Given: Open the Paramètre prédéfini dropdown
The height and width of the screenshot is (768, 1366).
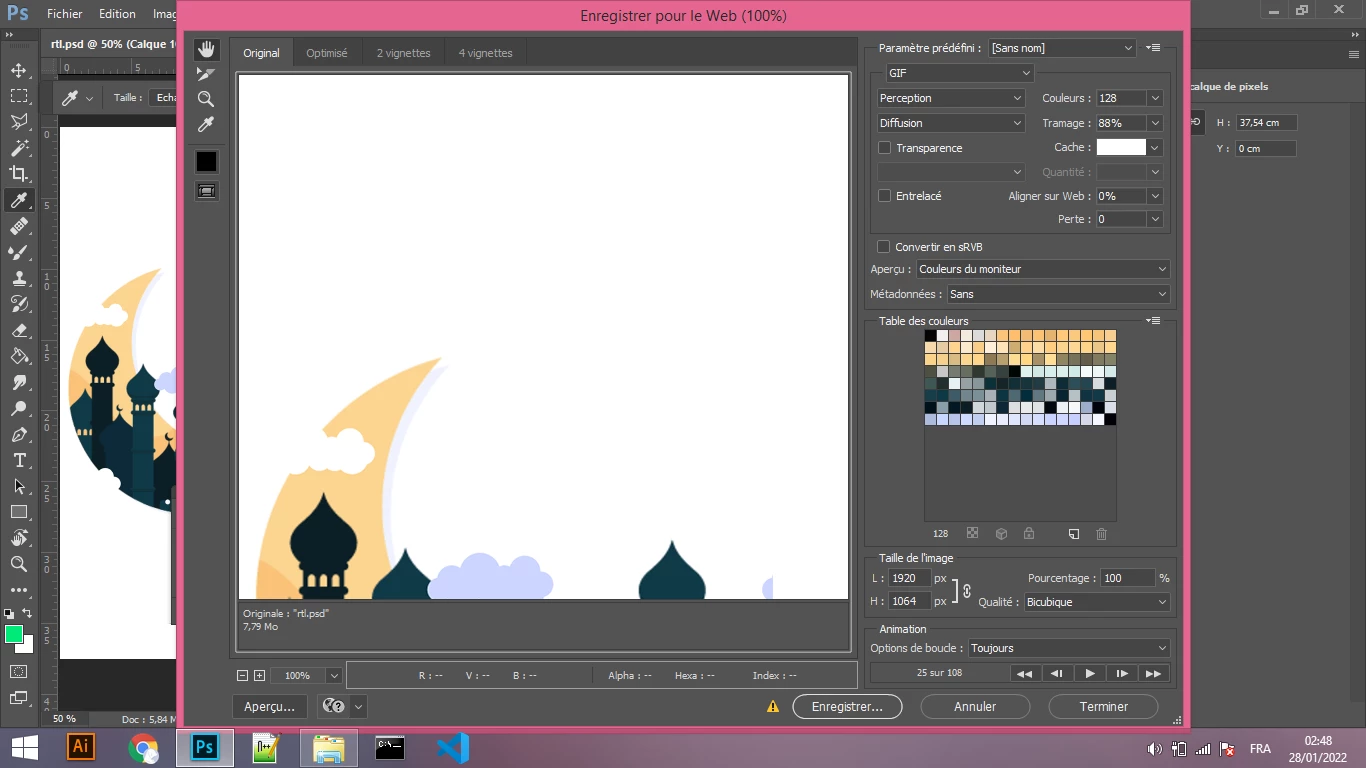Looking at the screenshot, I should tap(1062, 48).
